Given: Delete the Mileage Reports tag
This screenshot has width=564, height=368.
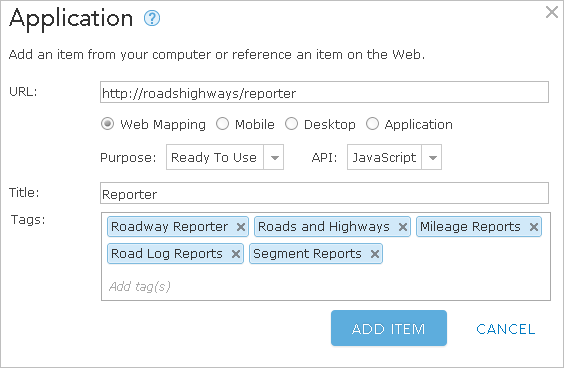Looking at the screenshot, I should [533, 227].
